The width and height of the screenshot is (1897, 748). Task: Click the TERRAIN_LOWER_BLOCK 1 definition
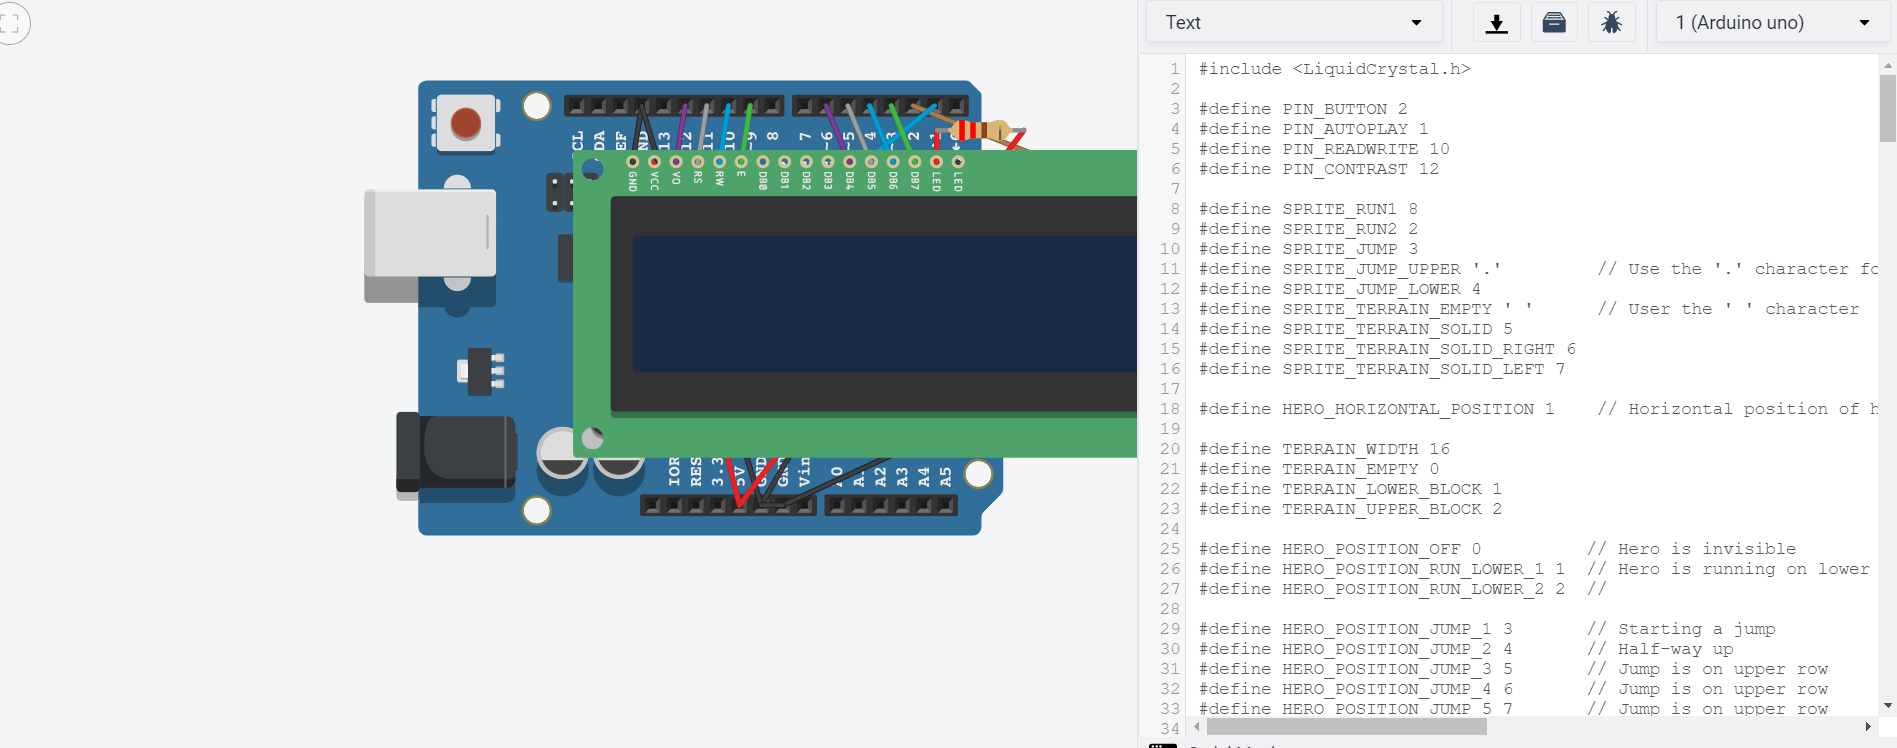pyautogui.click(x=1350, y=489)
